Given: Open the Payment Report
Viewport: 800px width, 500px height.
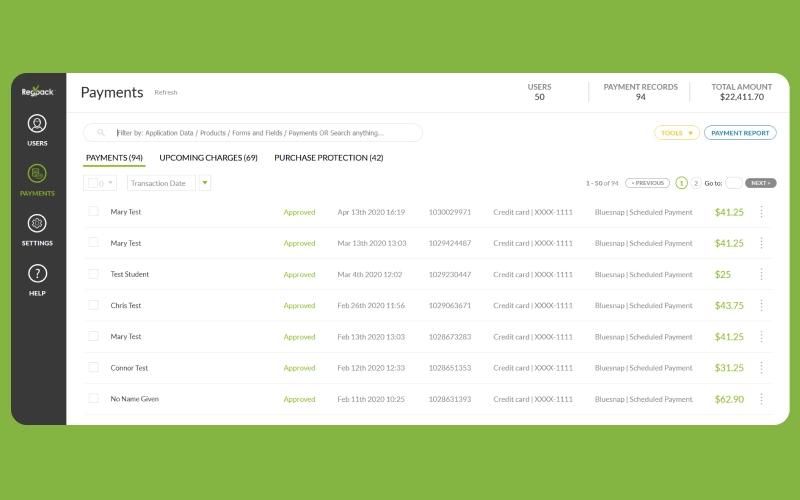Looking at the screenshot, I should click(x=740, y=133).
